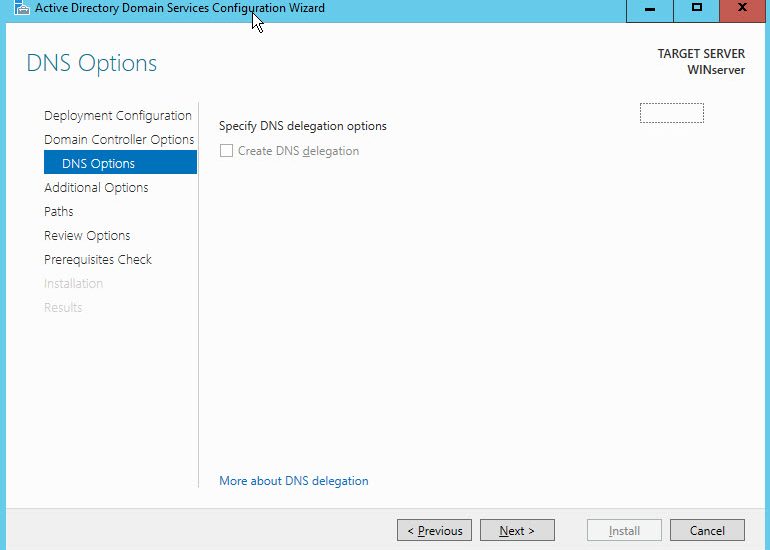Open Prerequisites Check step
770x550 pixels.
tap(98, 259)
